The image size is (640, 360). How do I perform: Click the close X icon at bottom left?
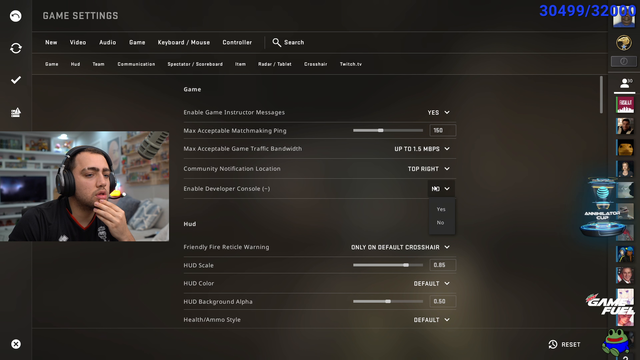16,344
